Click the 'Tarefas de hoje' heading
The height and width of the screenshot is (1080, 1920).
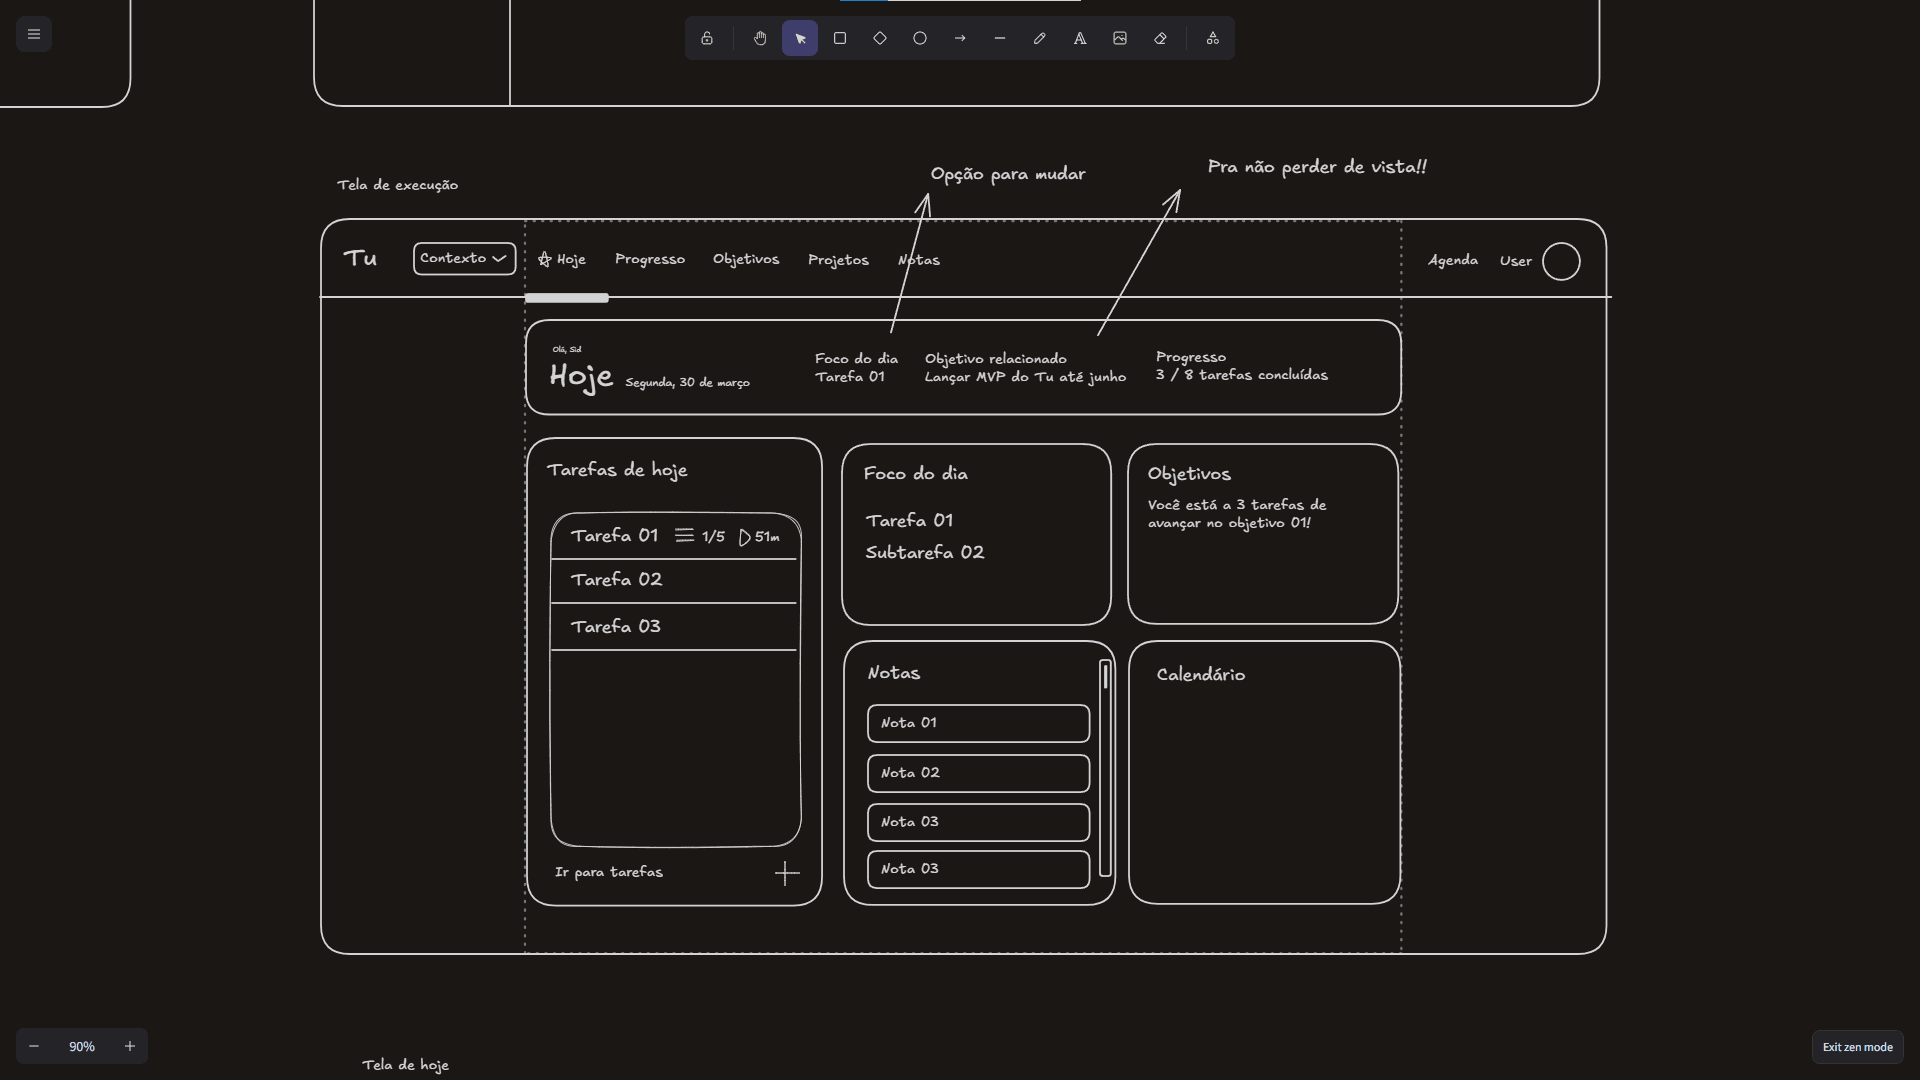tap(617, 470)
